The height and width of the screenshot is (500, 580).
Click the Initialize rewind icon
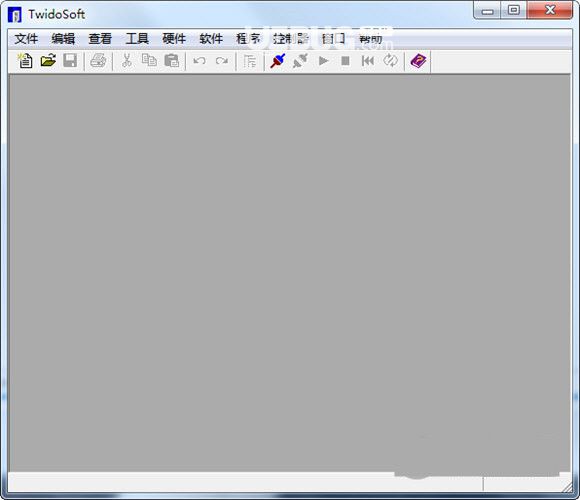(368, 61)
